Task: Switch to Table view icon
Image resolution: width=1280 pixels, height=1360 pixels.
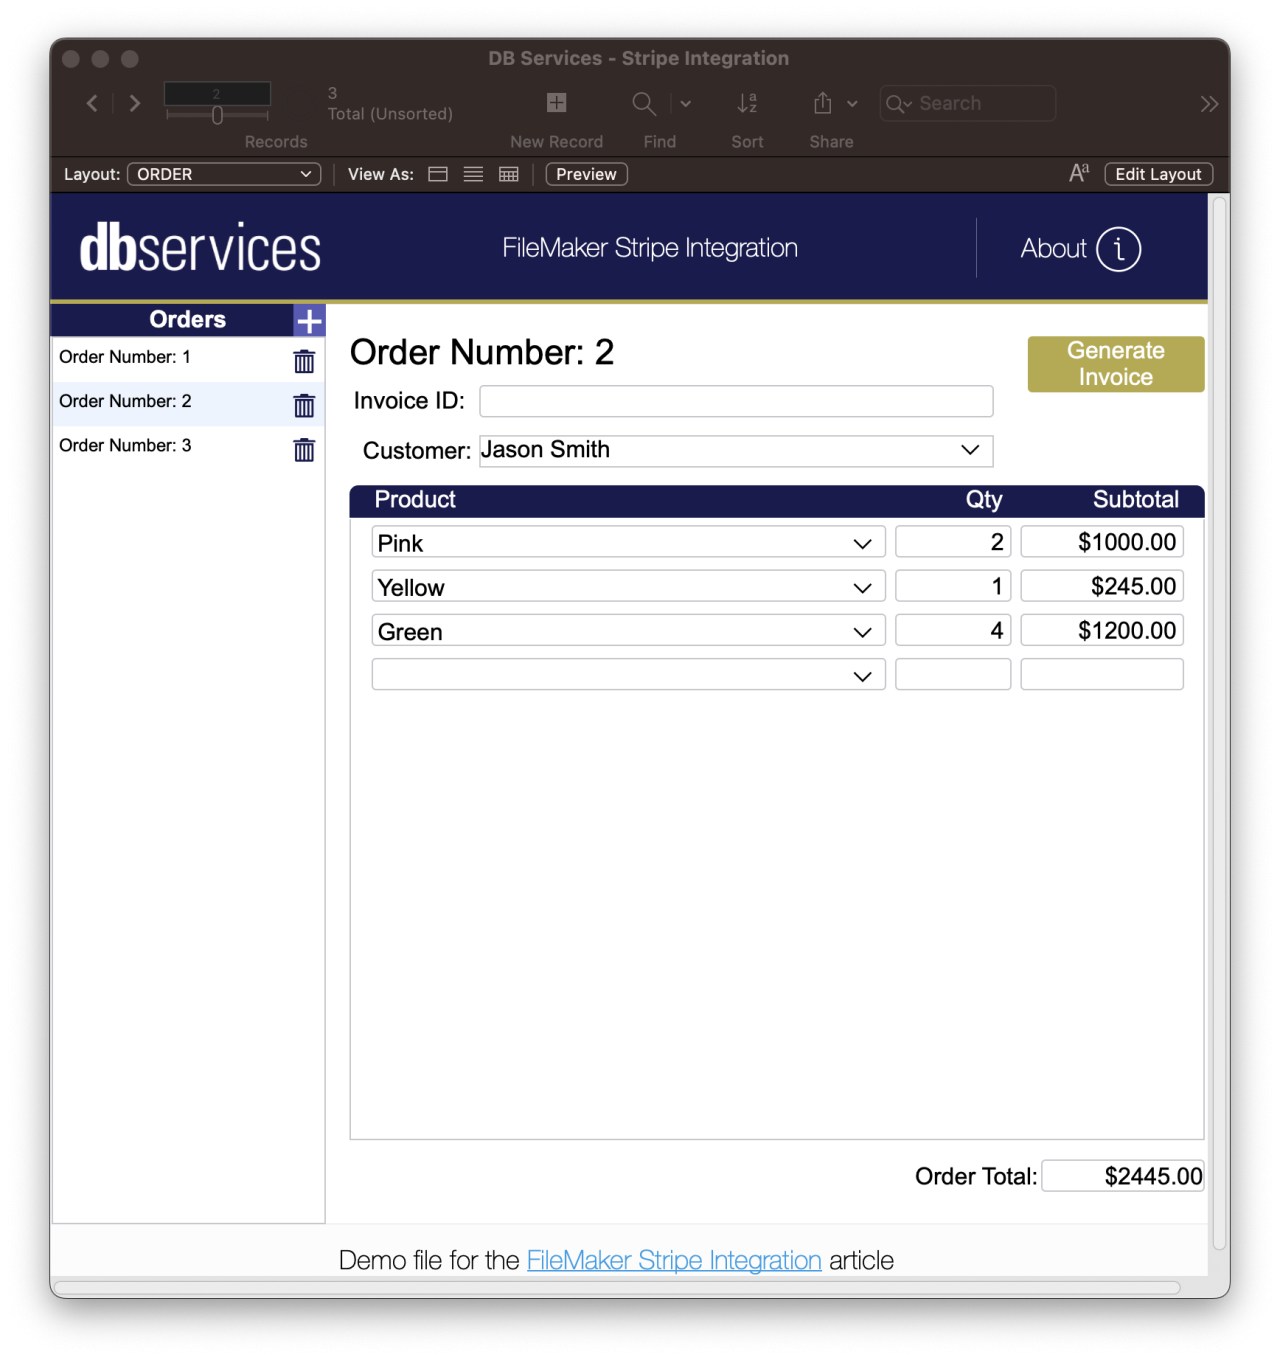Action: pyautogui.click(x=509, y=174)
